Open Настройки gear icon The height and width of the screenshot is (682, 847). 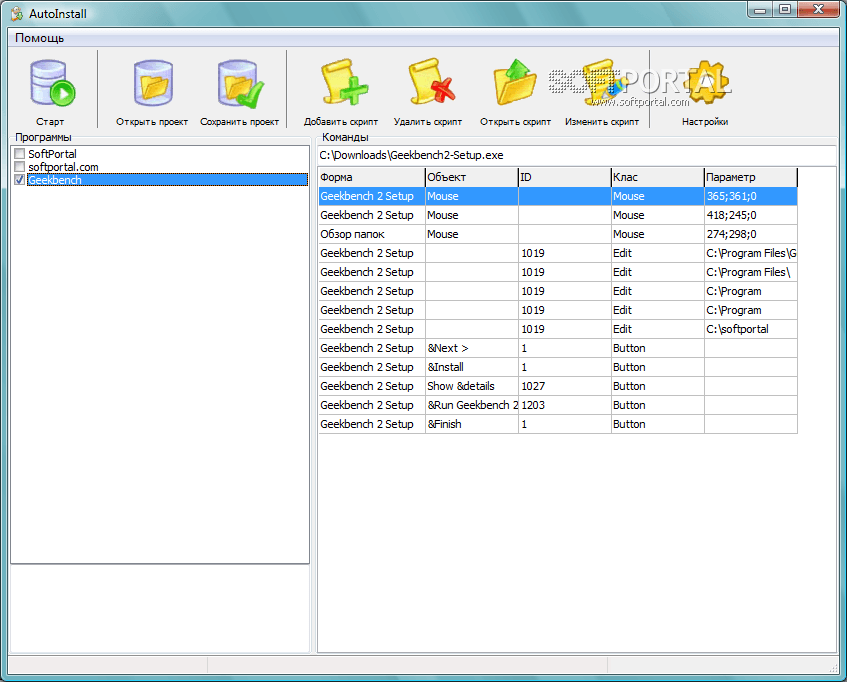(x=705, y=82)
